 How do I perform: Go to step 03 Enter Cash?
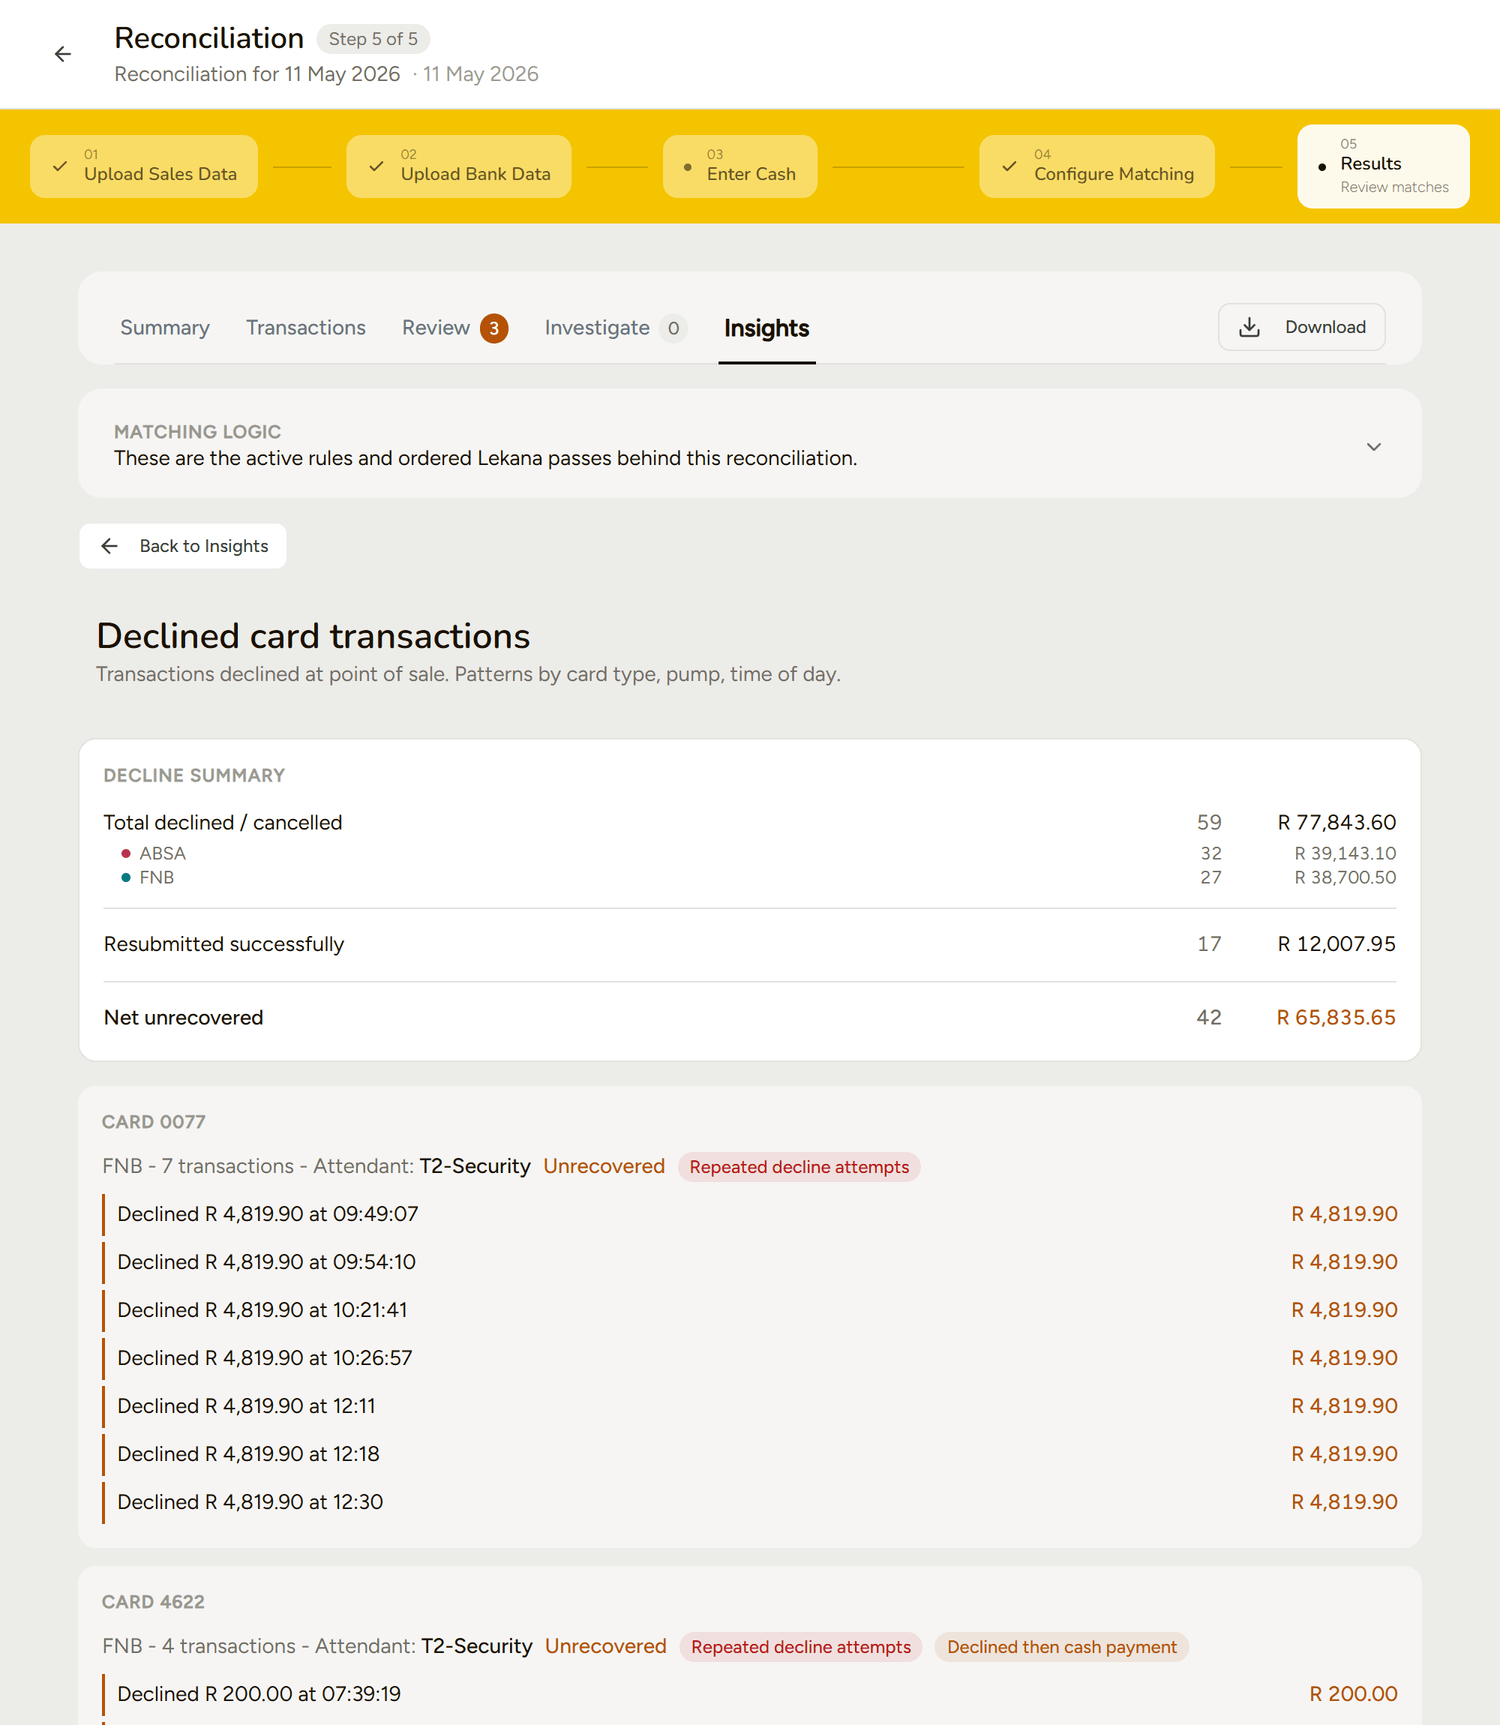(x=740, y=166)
